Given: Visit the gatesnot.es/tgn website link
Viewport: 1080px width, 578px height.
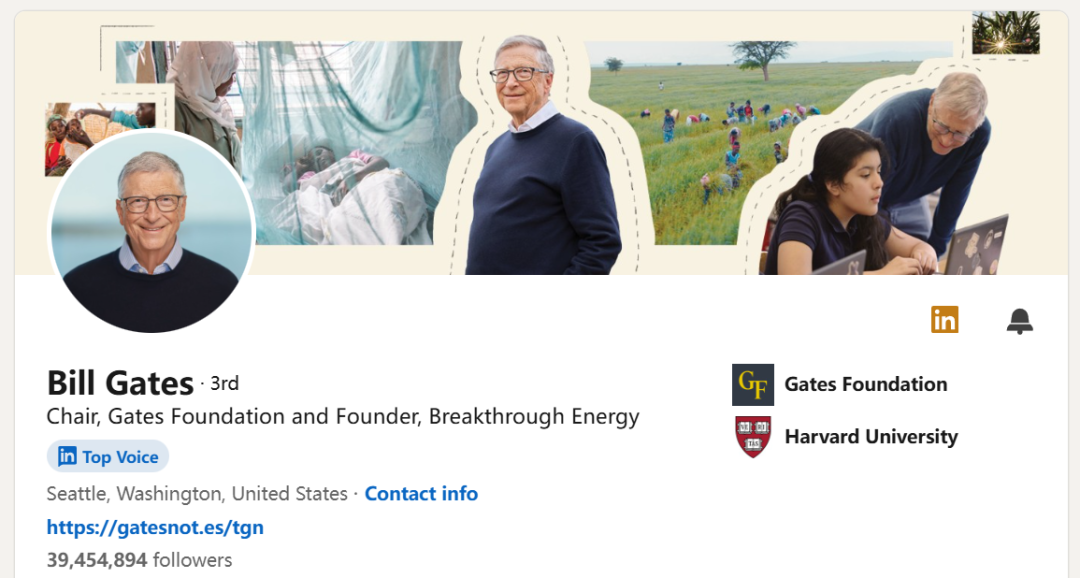Looking at the screenshot, I should (x=155, y=527).
